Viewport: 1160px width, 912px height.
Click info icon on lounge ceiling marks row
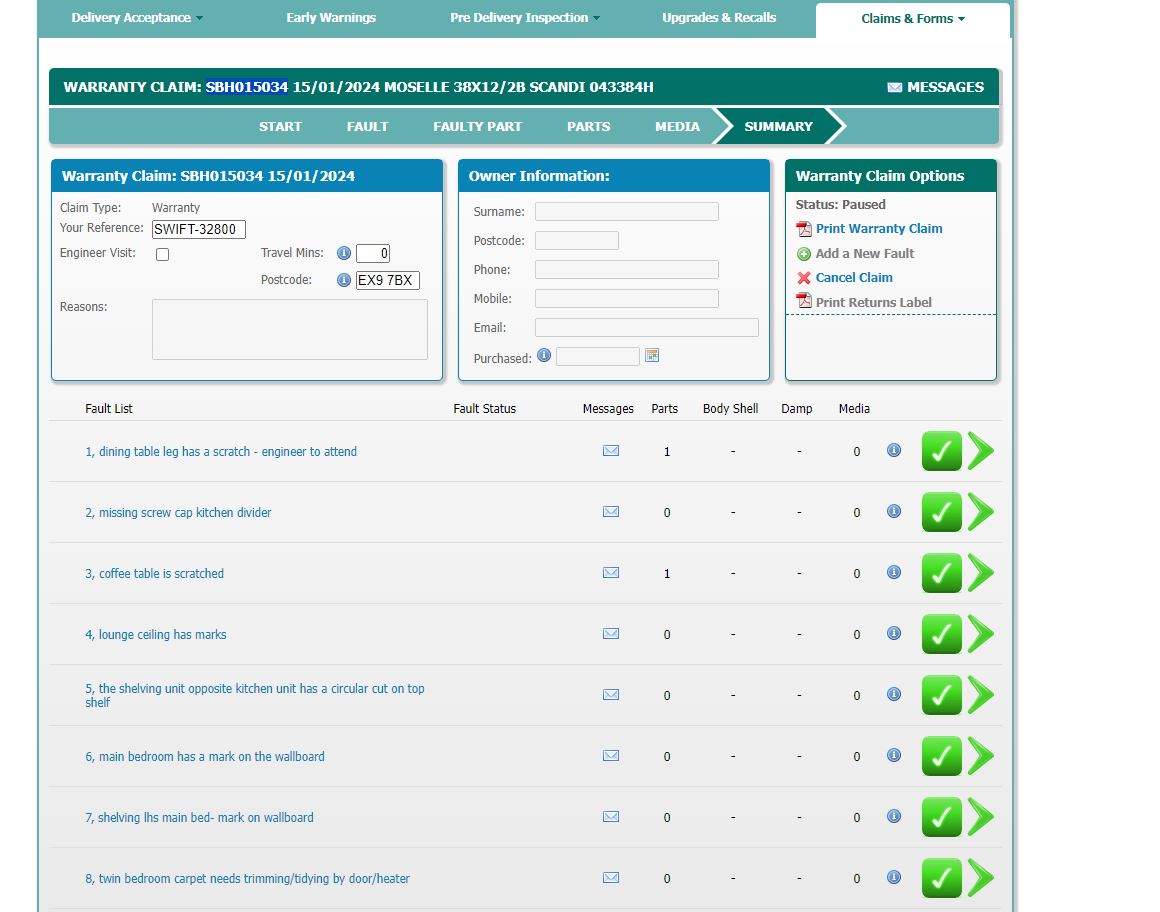point(894,633)
